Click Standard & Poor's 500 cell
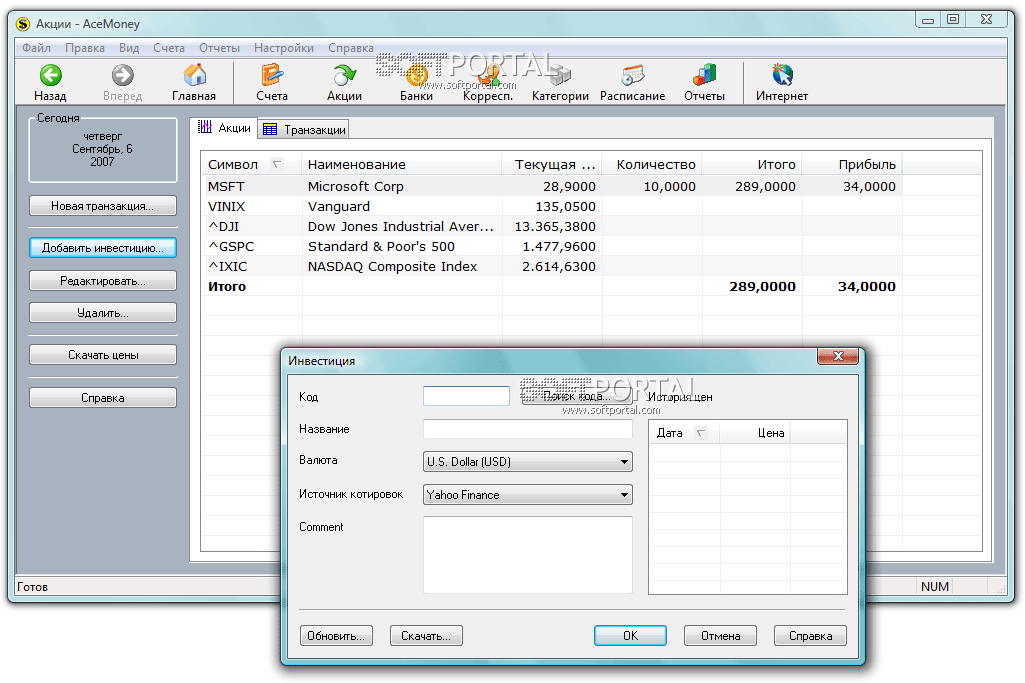Screen dimensions: 1025x683 click(381, 246)
